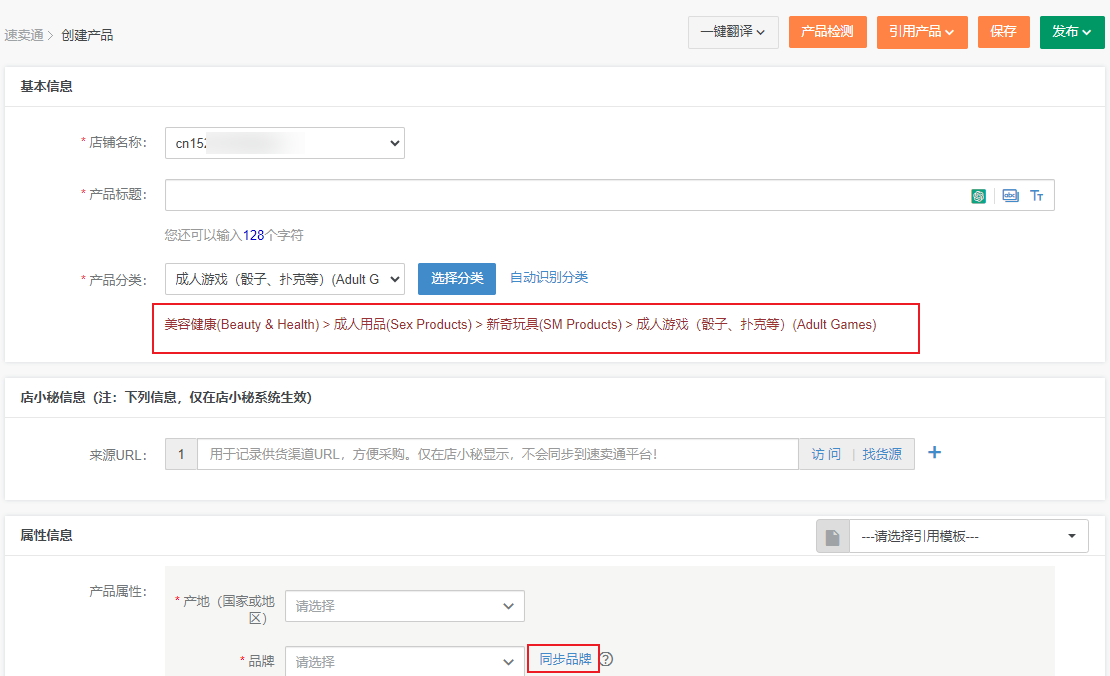Viewport: 1110px width, 676px height.
Task: Expand the 品牌 brand dropdown
Action: click(x=404, y=661)
